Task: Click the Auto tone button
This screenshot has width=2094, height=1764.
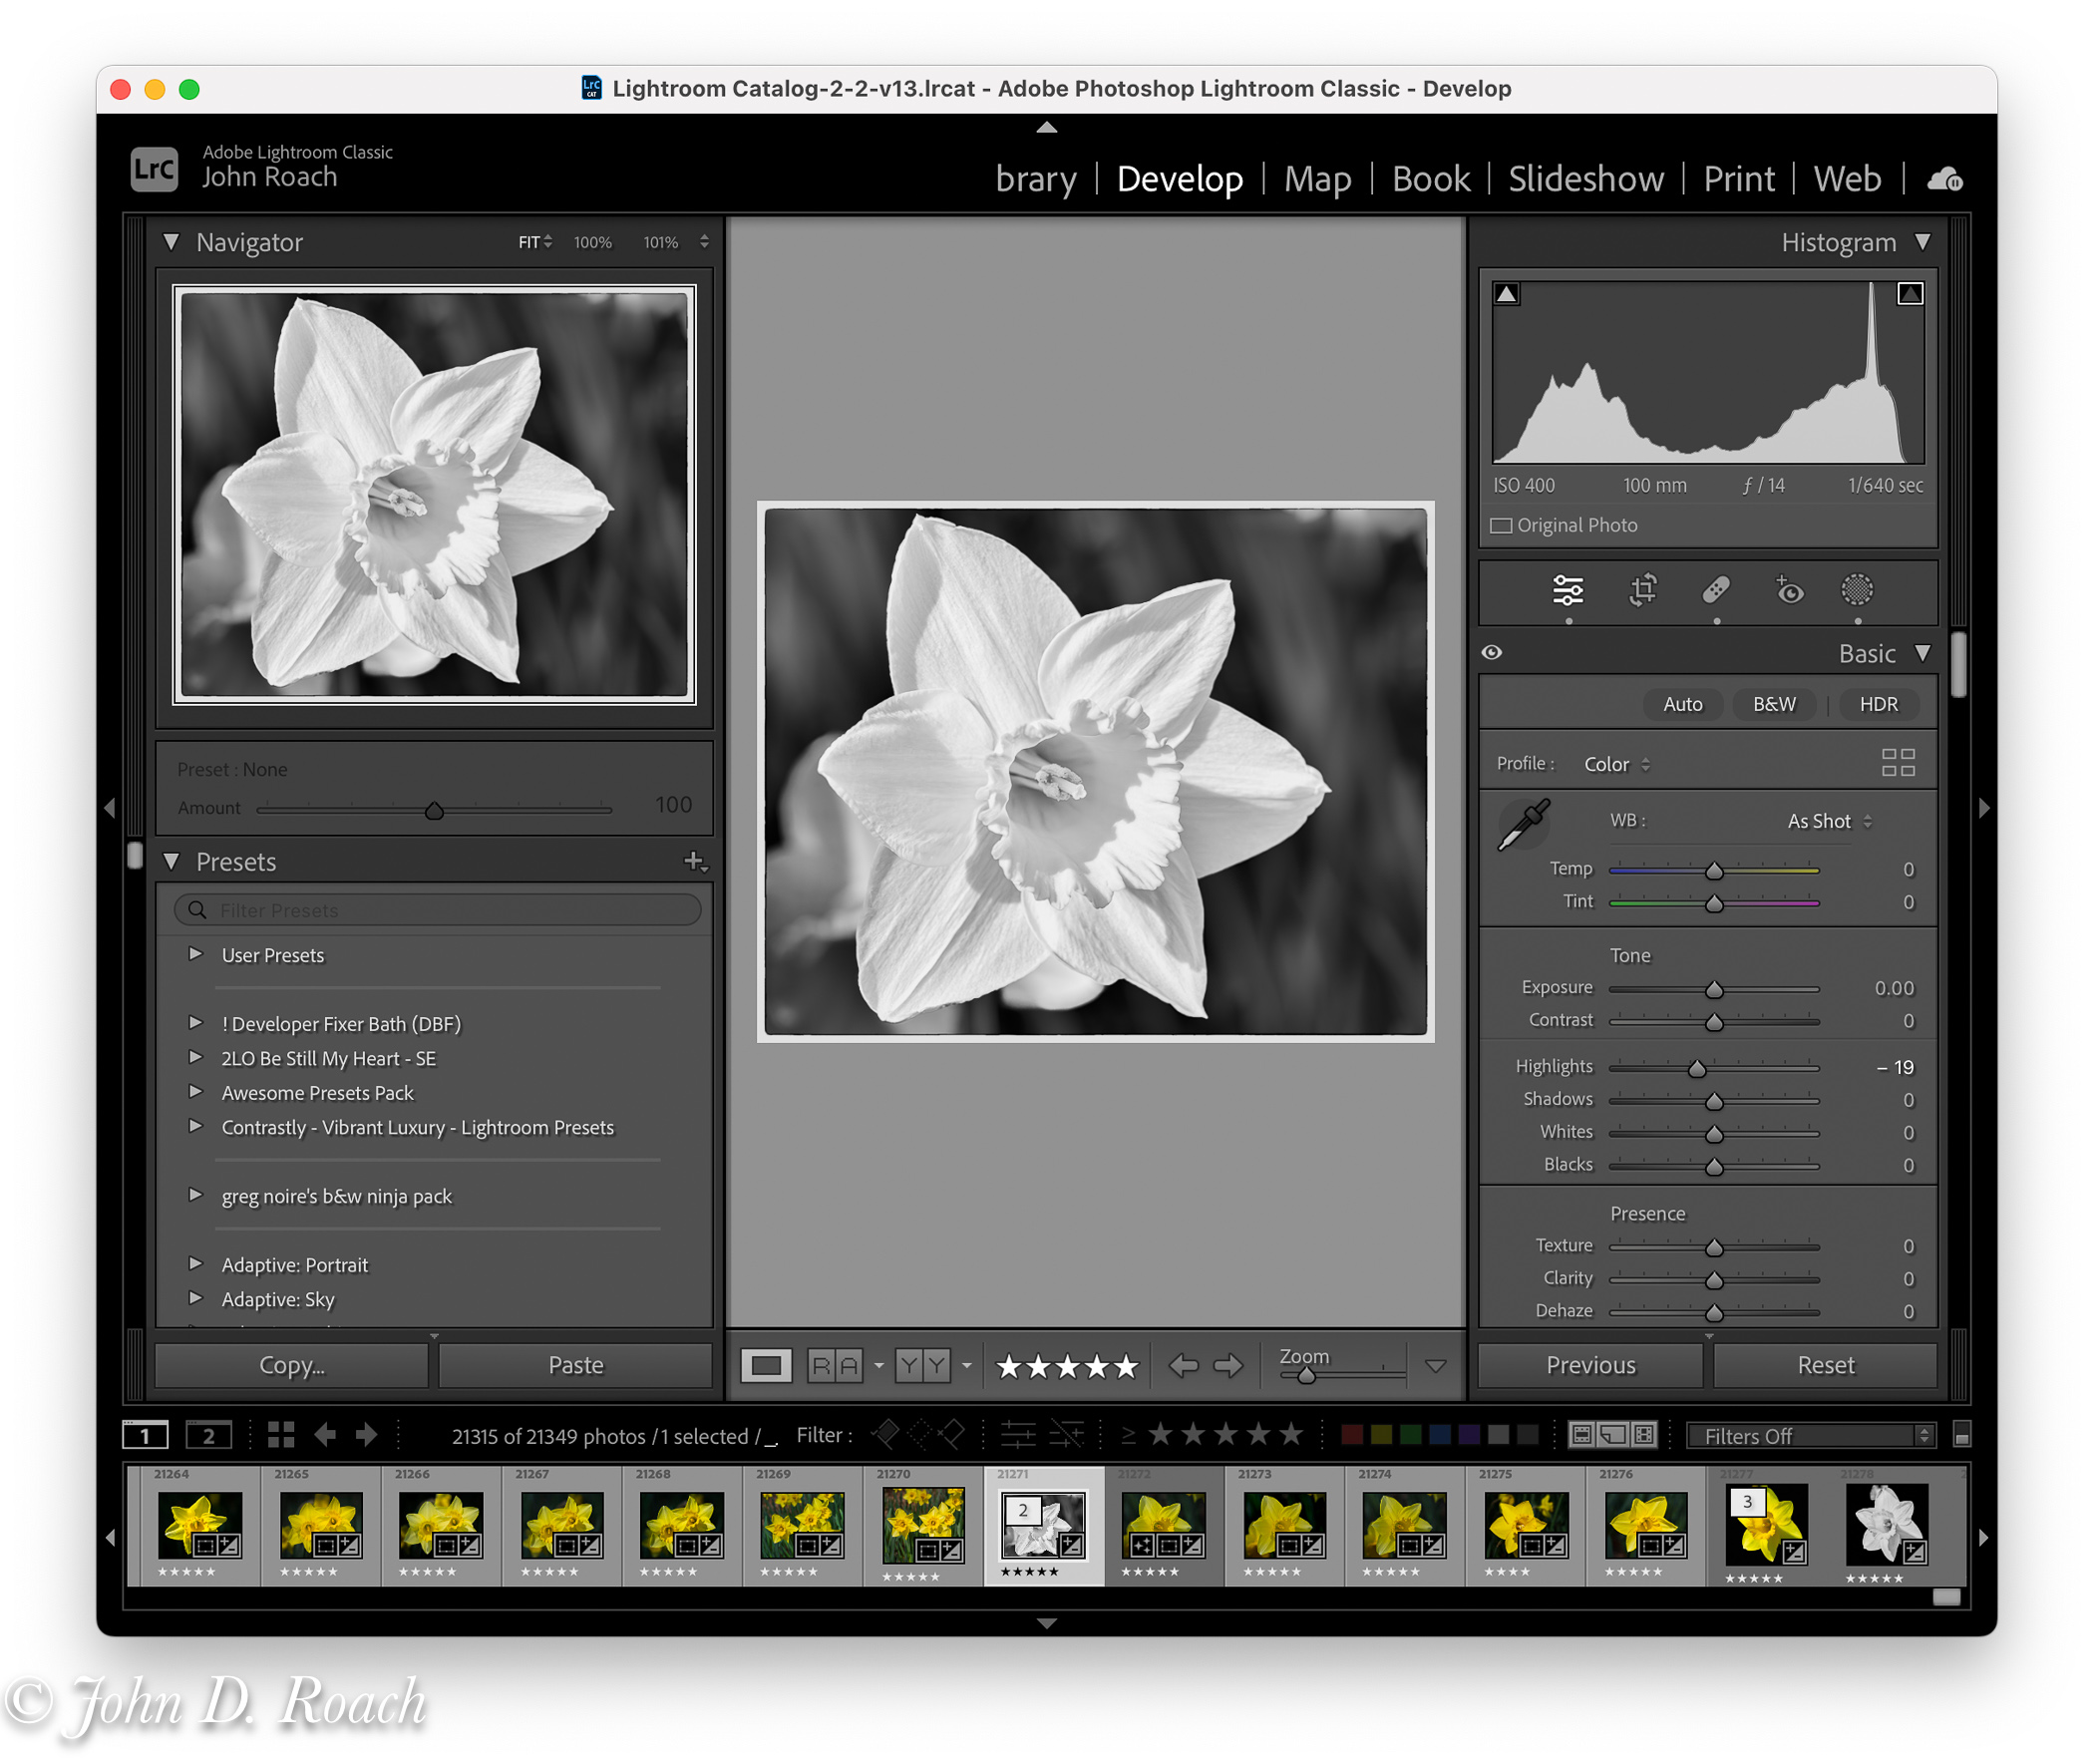Action: click(x=1682, y=704)
